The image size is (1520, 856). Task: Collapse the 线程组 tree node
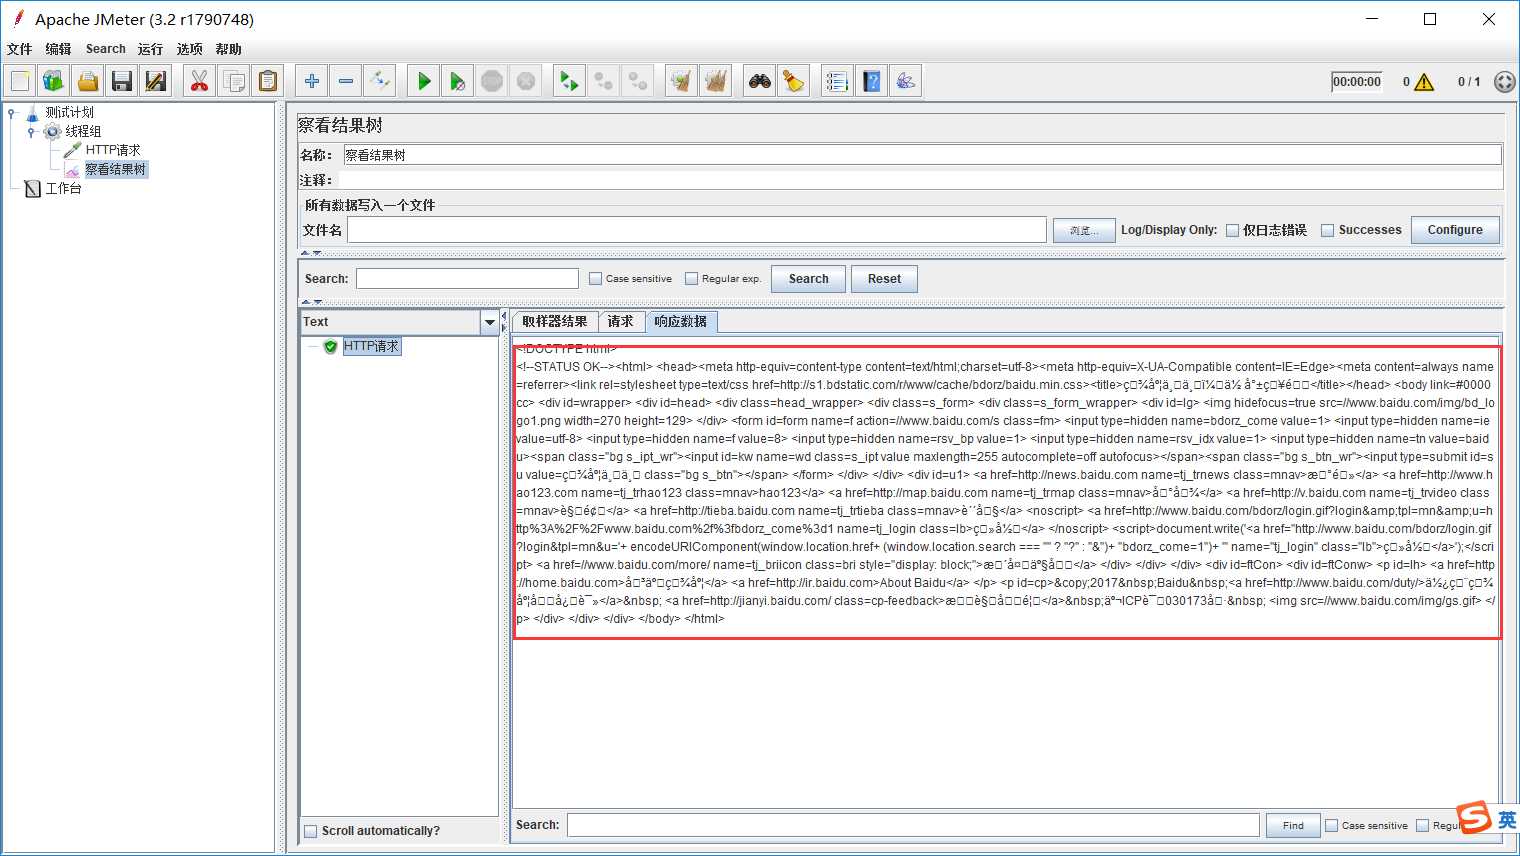31,132
